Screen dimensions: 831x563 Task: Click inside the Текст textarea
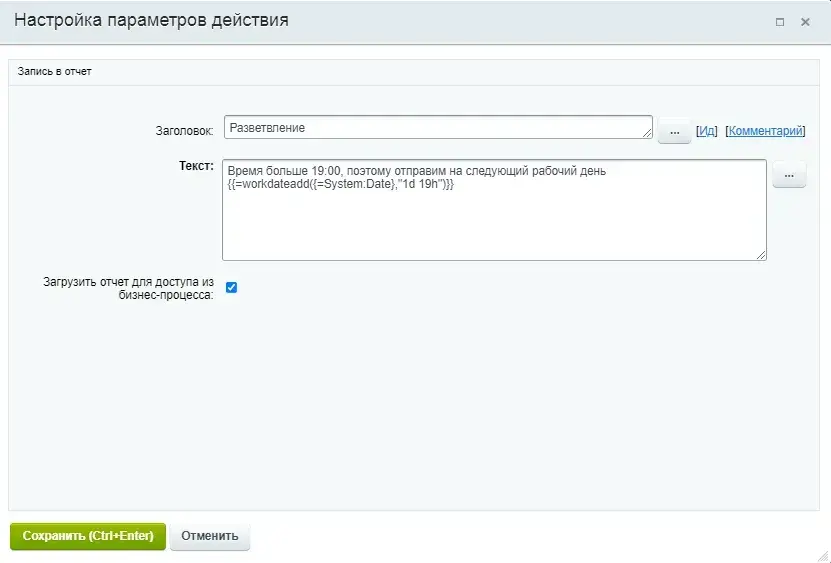pos(494,210)
